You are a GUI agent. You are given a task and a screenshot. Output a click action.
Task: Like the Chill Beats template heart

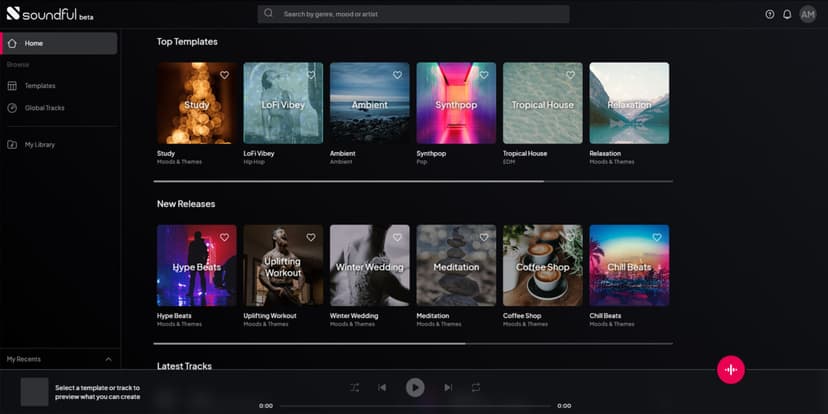(657, 238)
